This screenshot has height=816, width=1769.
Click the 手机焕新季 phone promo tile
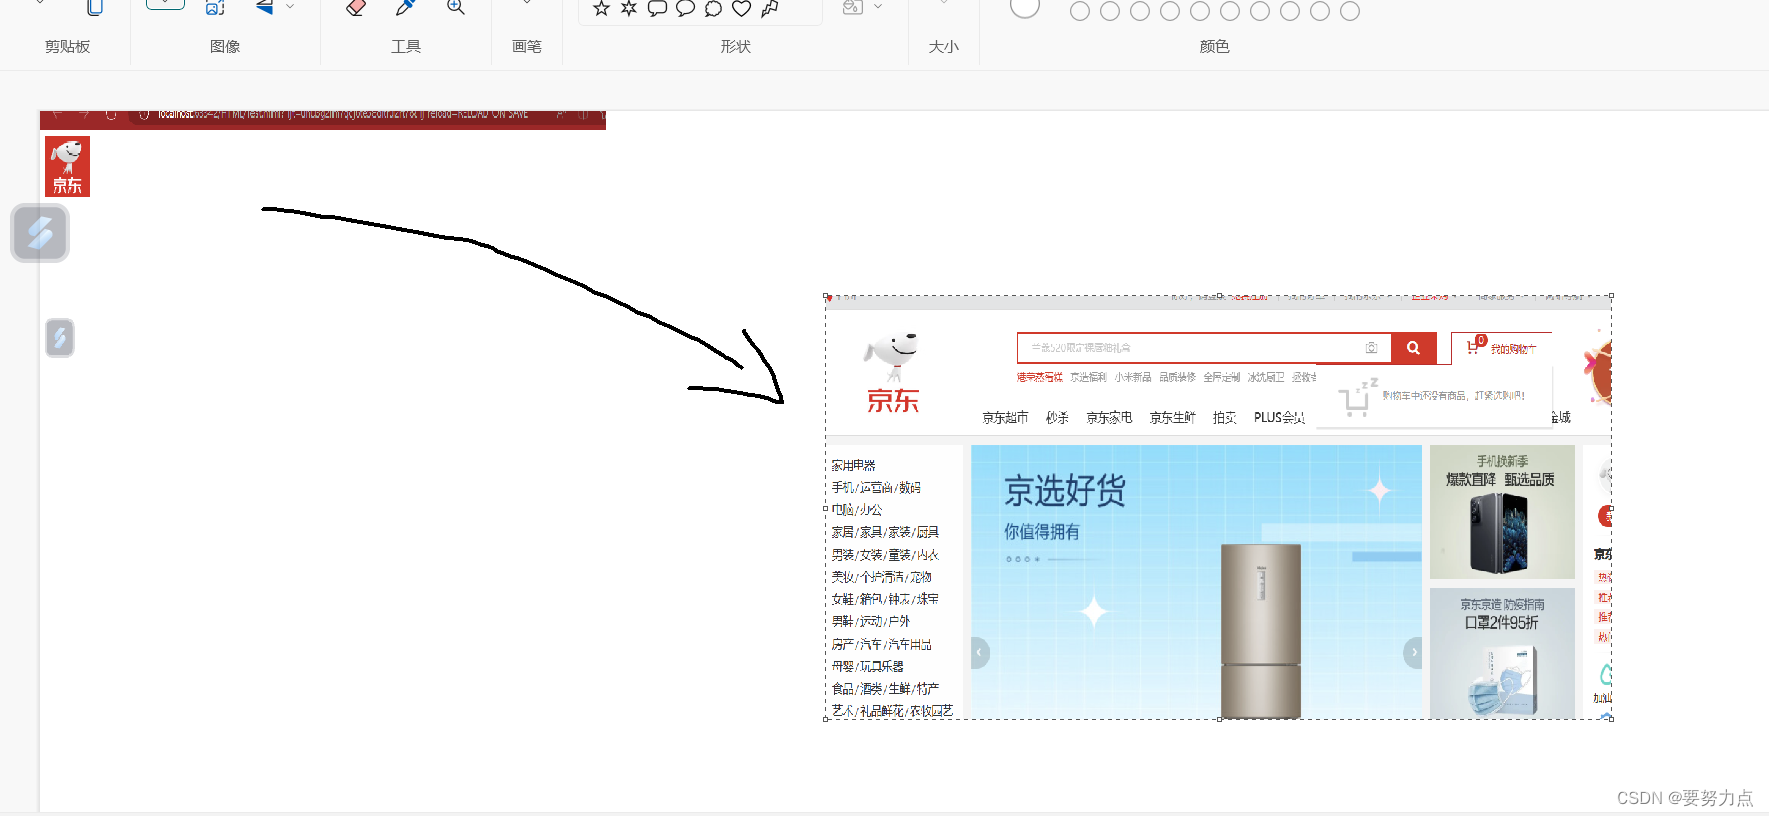tap(1502, 512)
